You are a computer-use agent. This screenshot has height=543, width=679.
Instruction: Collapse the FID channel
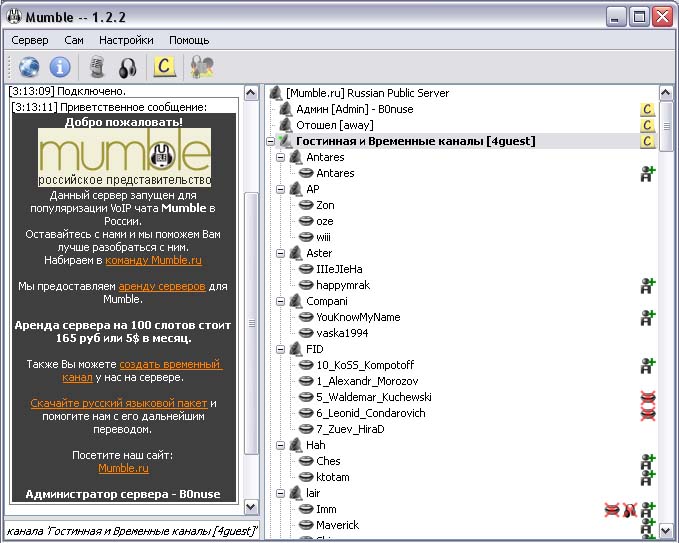click(283, 349)
